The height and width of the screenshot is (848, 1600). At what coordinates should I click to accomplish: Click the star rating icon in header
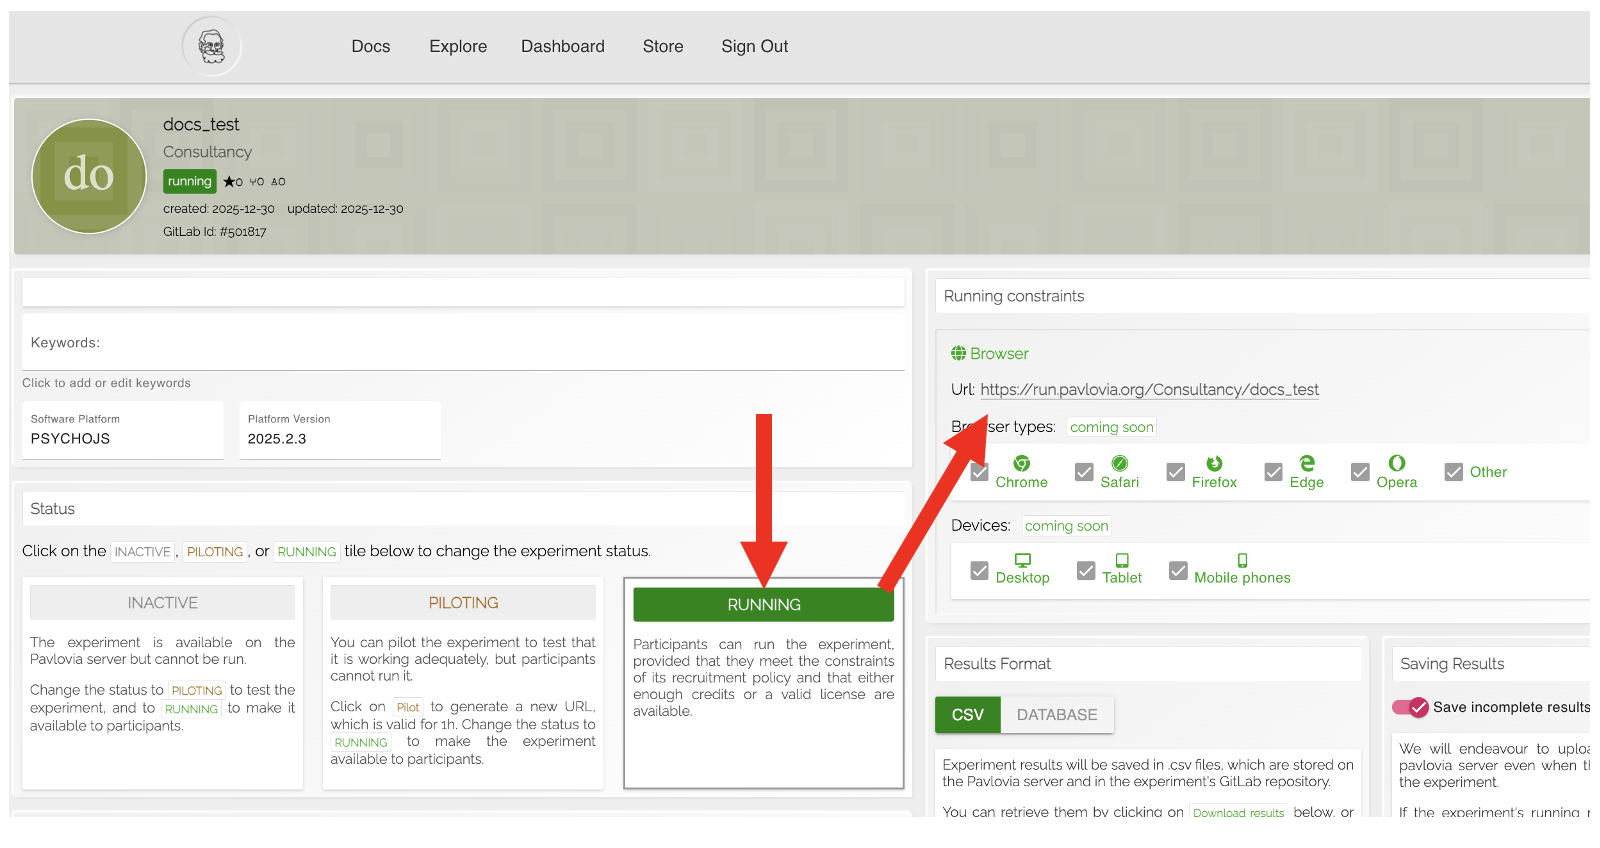click(229, 182)
